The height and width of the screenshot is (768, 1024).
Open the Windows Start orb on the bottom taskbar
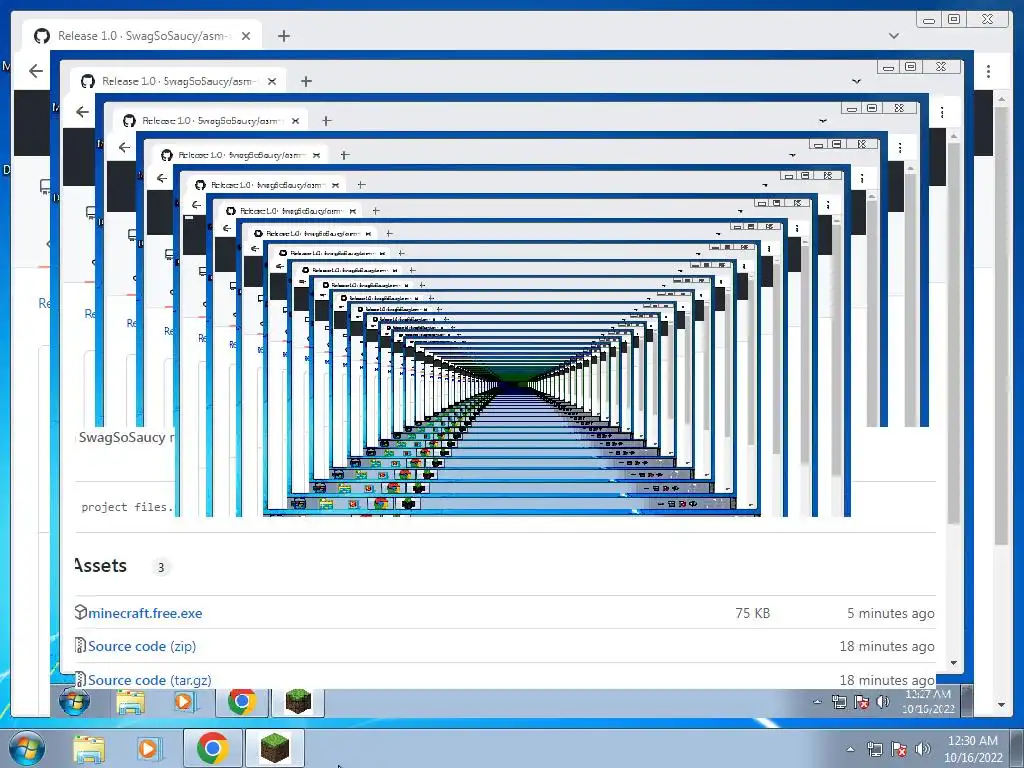(x=27, y=748)
